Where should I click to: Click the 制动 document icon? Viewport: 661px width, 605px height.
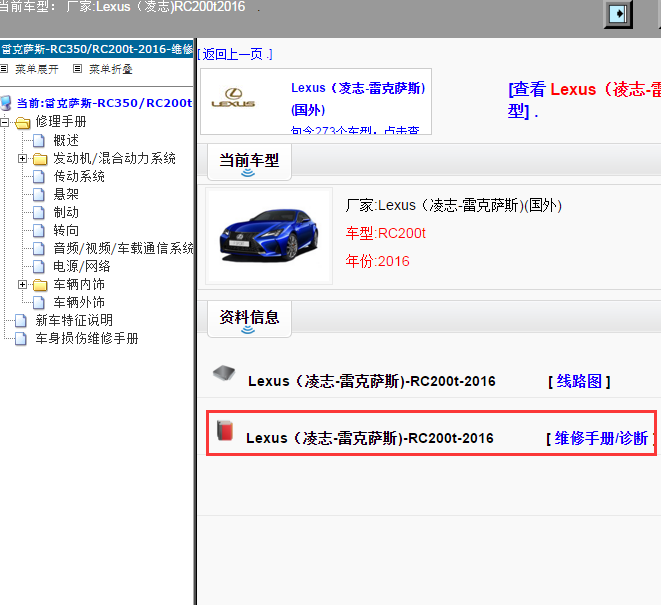click(x=38, y=212)
